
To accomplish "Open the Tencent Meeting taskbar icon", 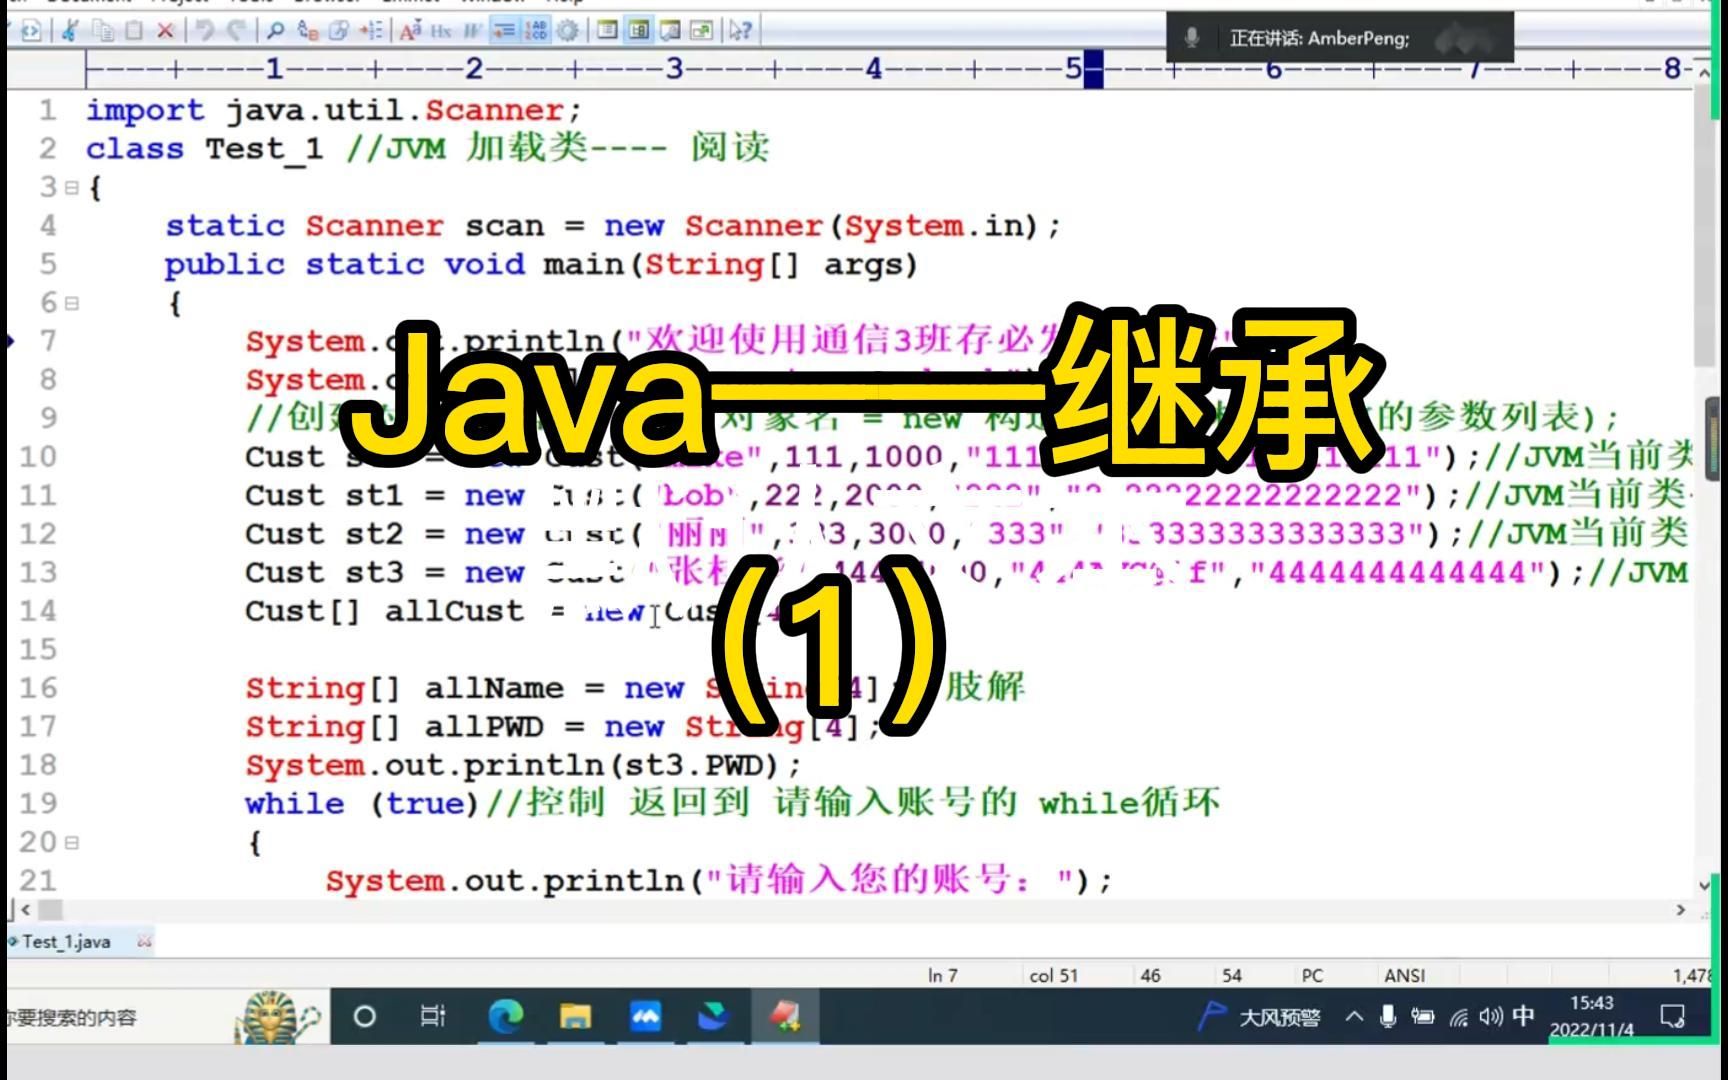I will [x=645, y=1017].
